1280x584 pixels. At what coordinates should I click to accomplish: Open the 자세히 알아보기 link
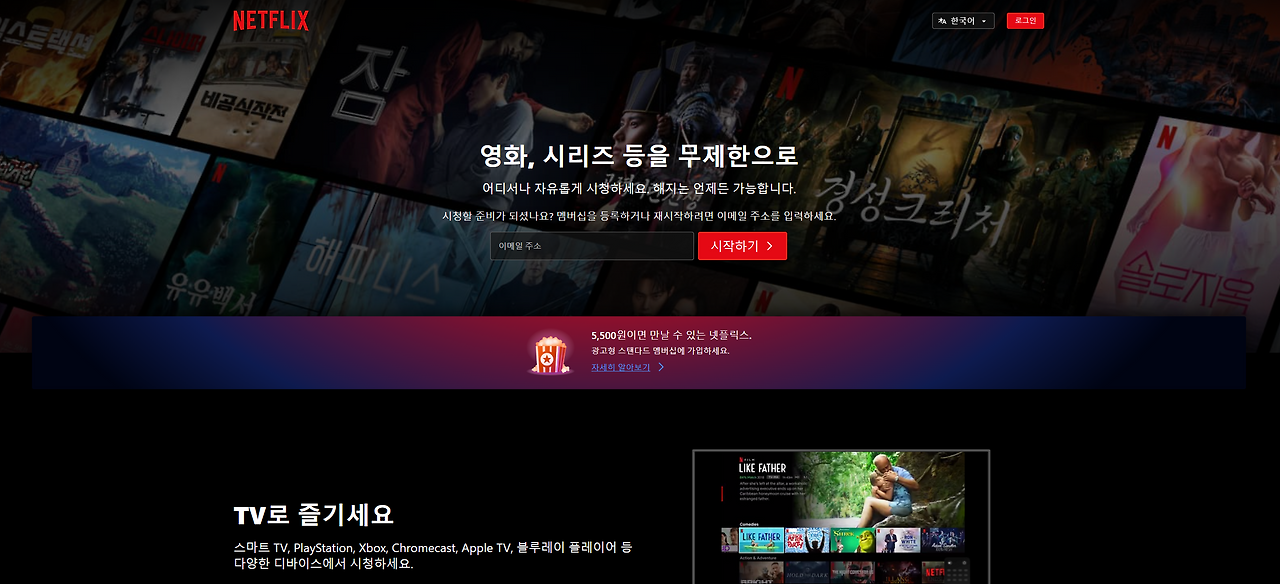[628, 367]
